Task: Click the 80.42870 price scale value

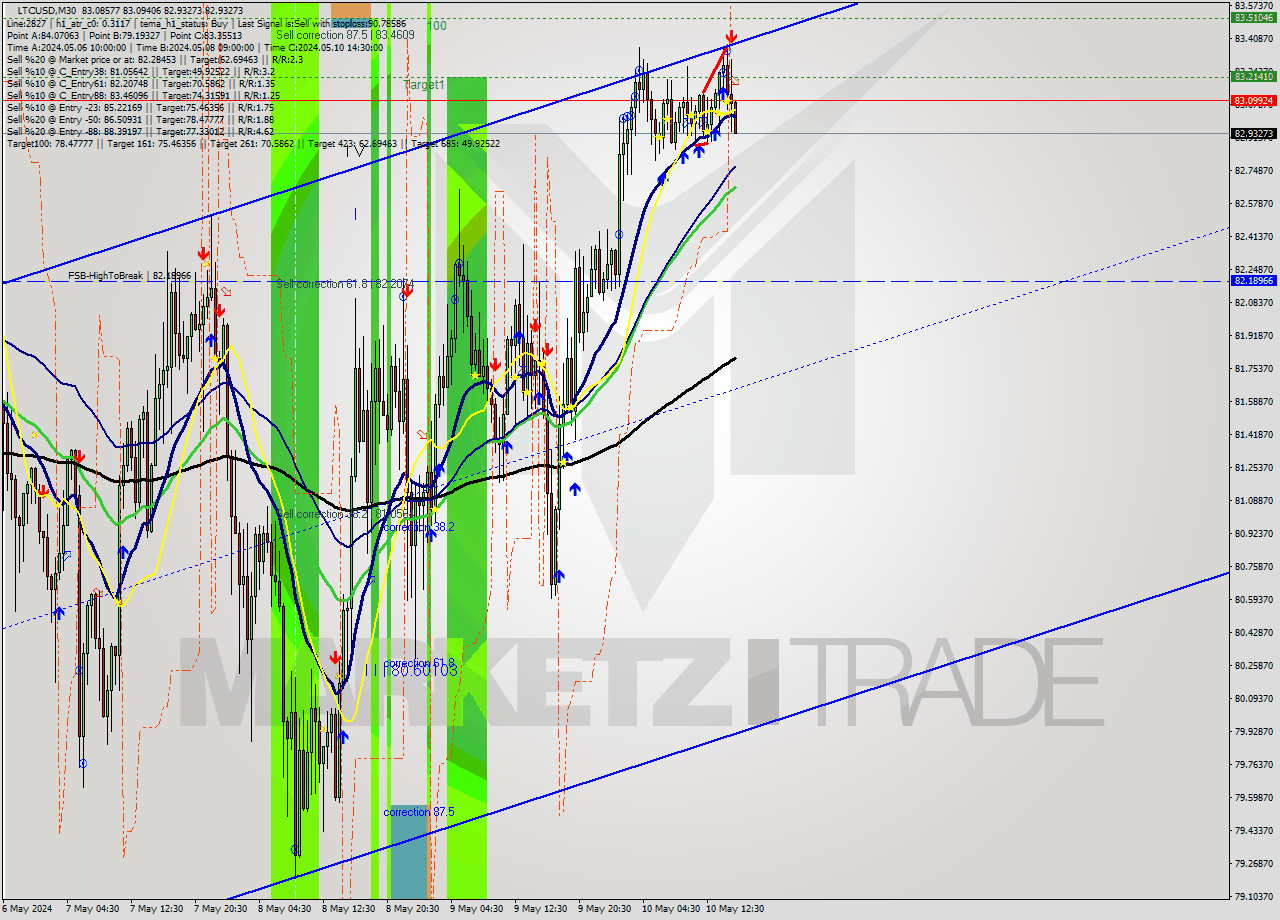Action: pos(1254,633)
